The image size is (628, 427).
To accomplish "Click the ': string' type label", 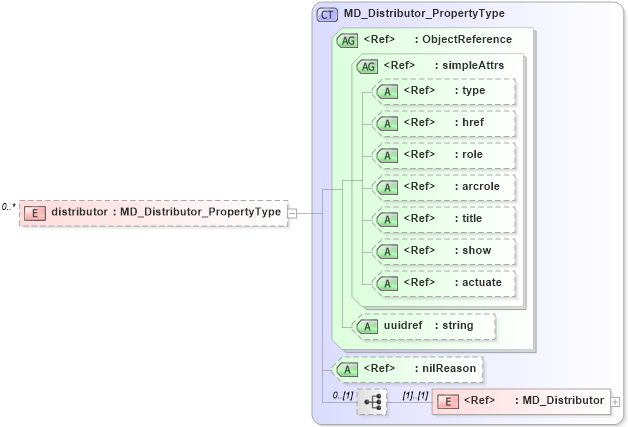I will 454,325.
